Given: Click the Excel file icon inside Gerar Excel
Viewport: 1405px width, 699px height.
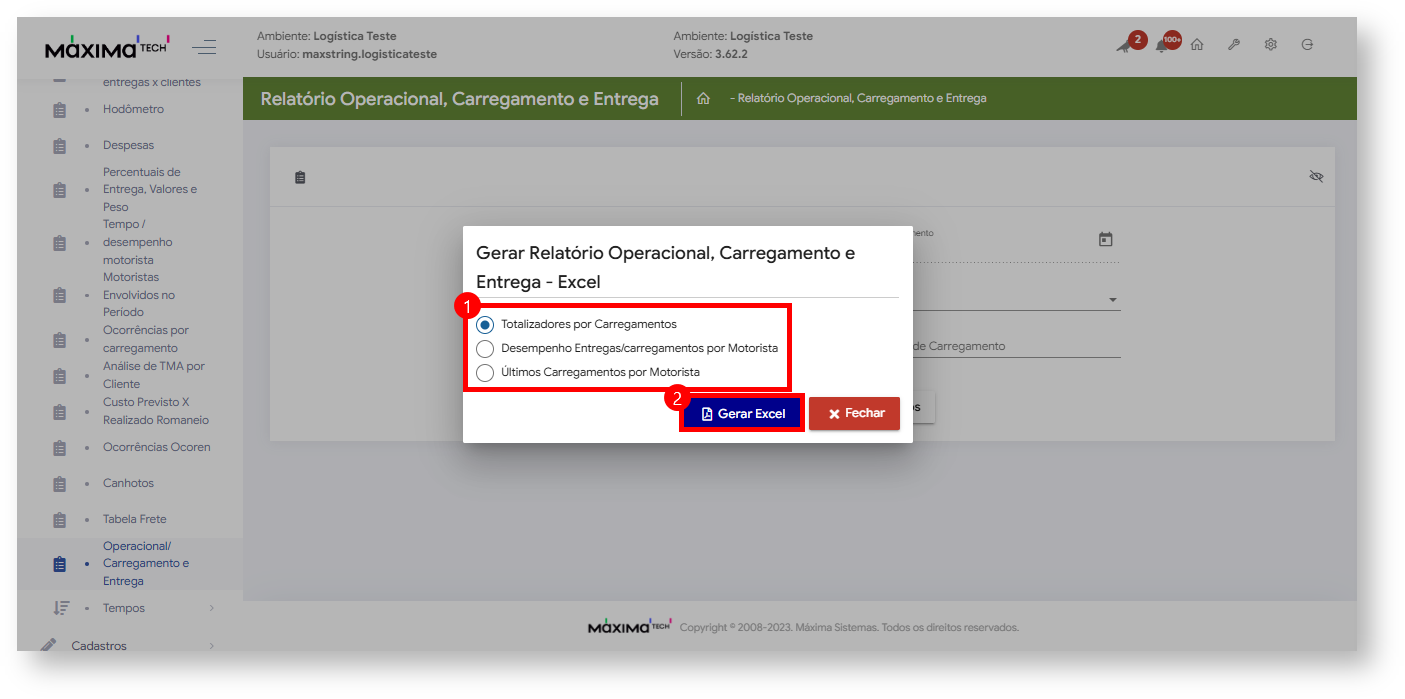Looking at the screenshot, I should tap(707, 414).
